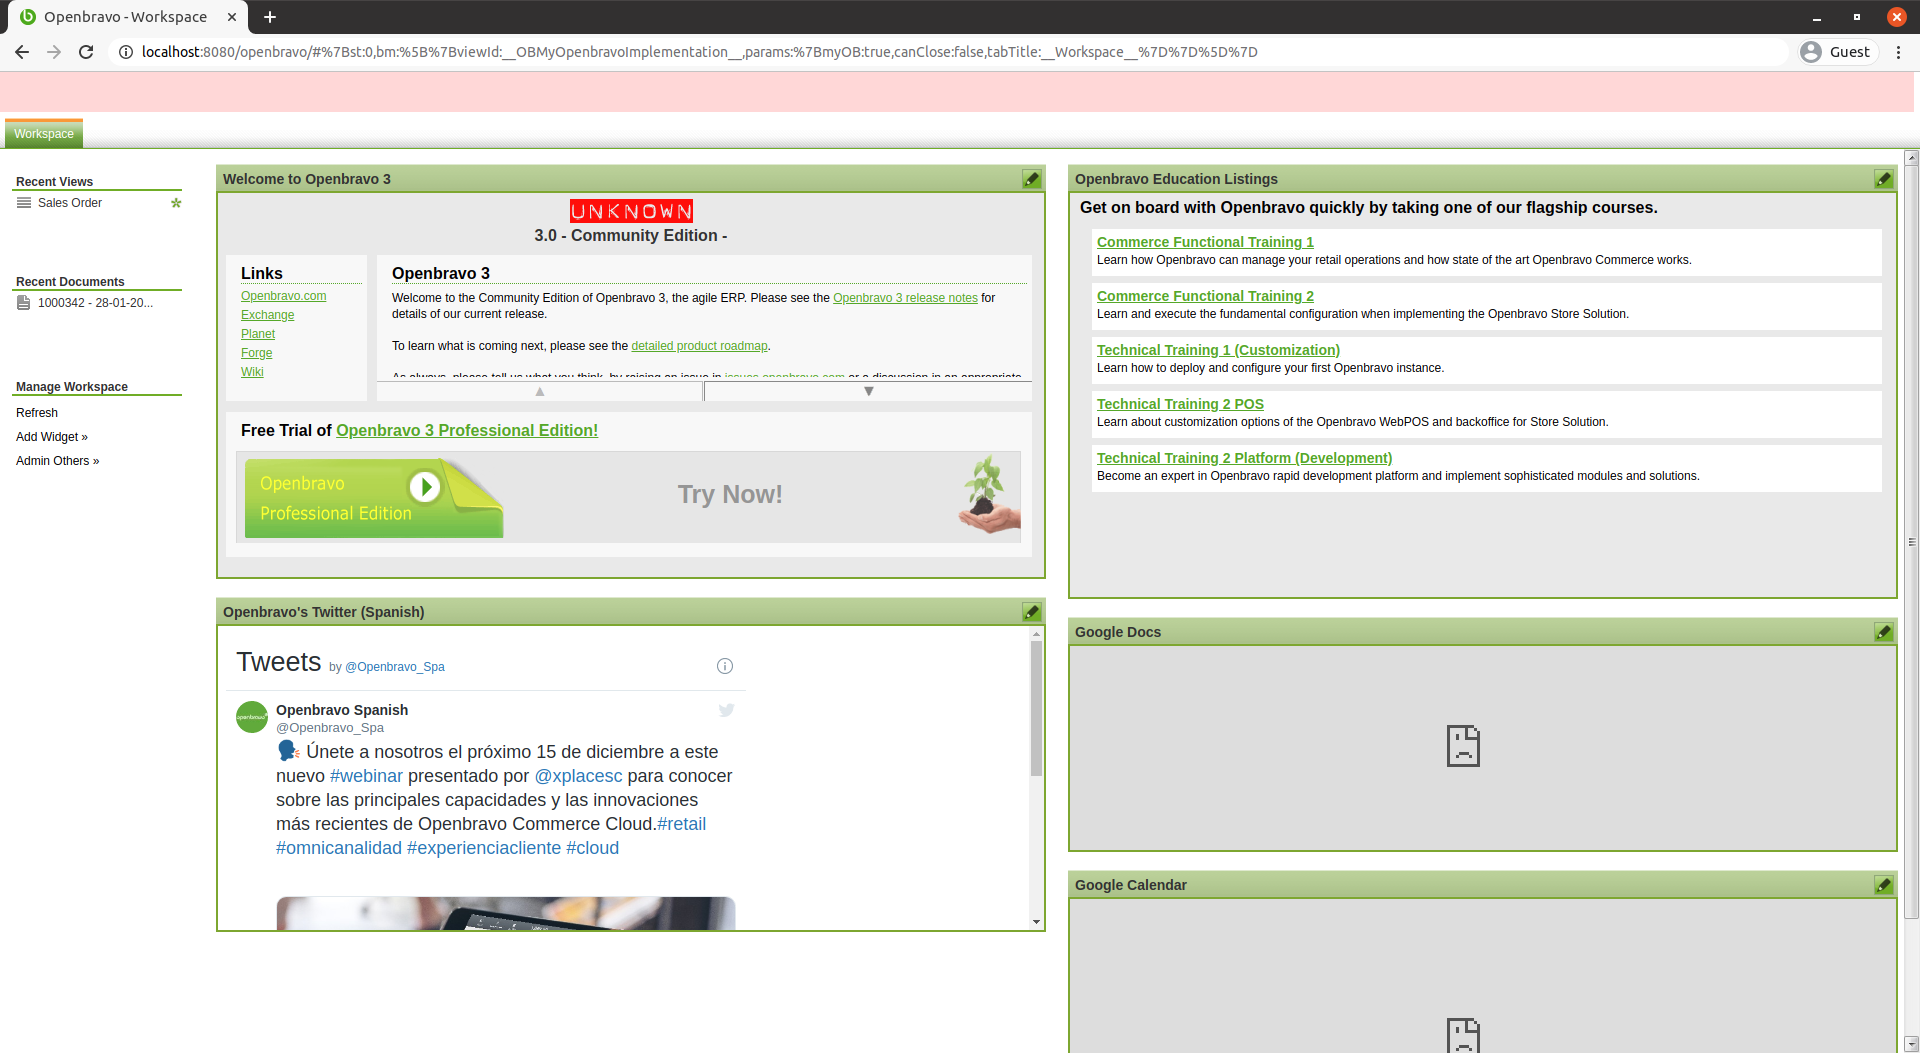Screen dimensions: 1920x1053
Task: Open the Guest profile menu
Action: coord(1836,52)
